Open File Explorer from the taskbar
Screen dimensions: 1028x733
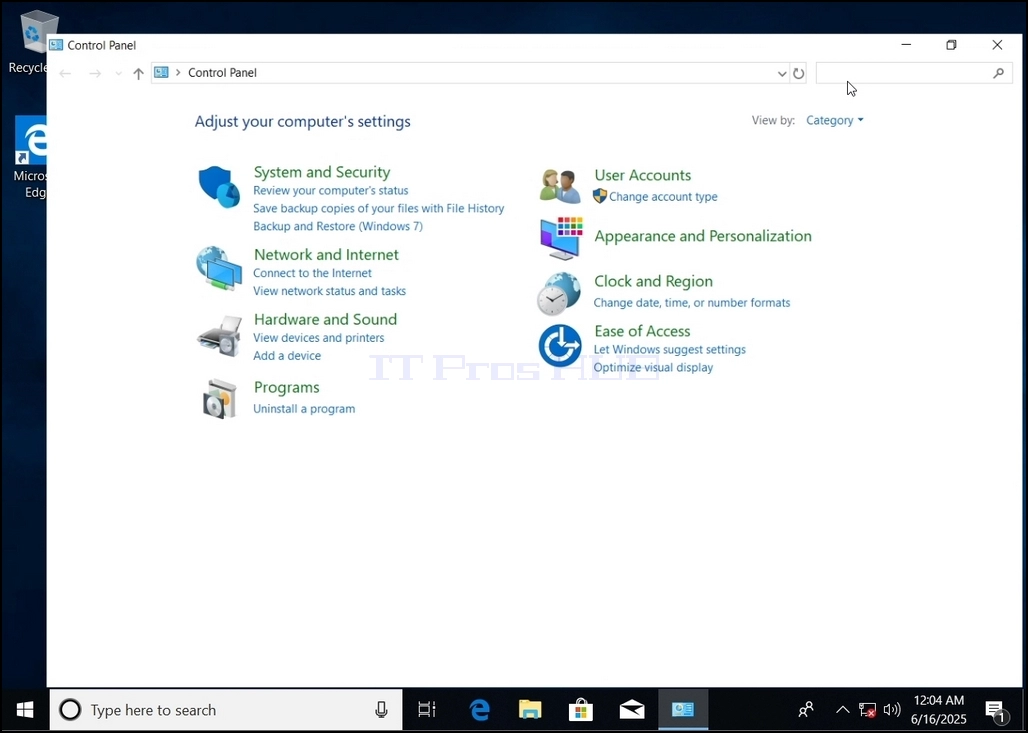(x=530, y=709)
